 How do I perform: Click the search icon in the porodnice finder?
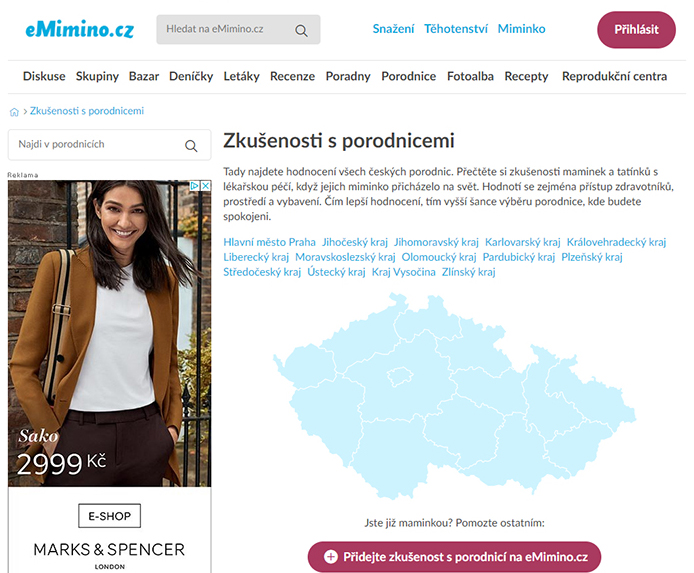[x=191, y=146]
